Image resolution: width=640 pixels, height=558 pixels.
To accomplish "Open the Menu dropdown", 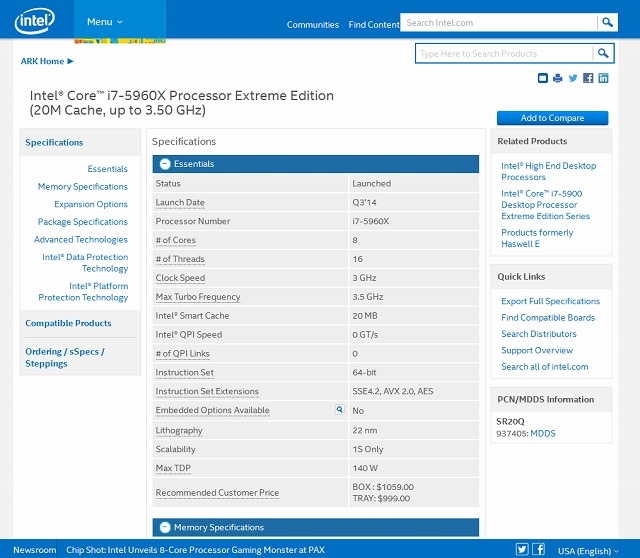I will pos(104,22).
